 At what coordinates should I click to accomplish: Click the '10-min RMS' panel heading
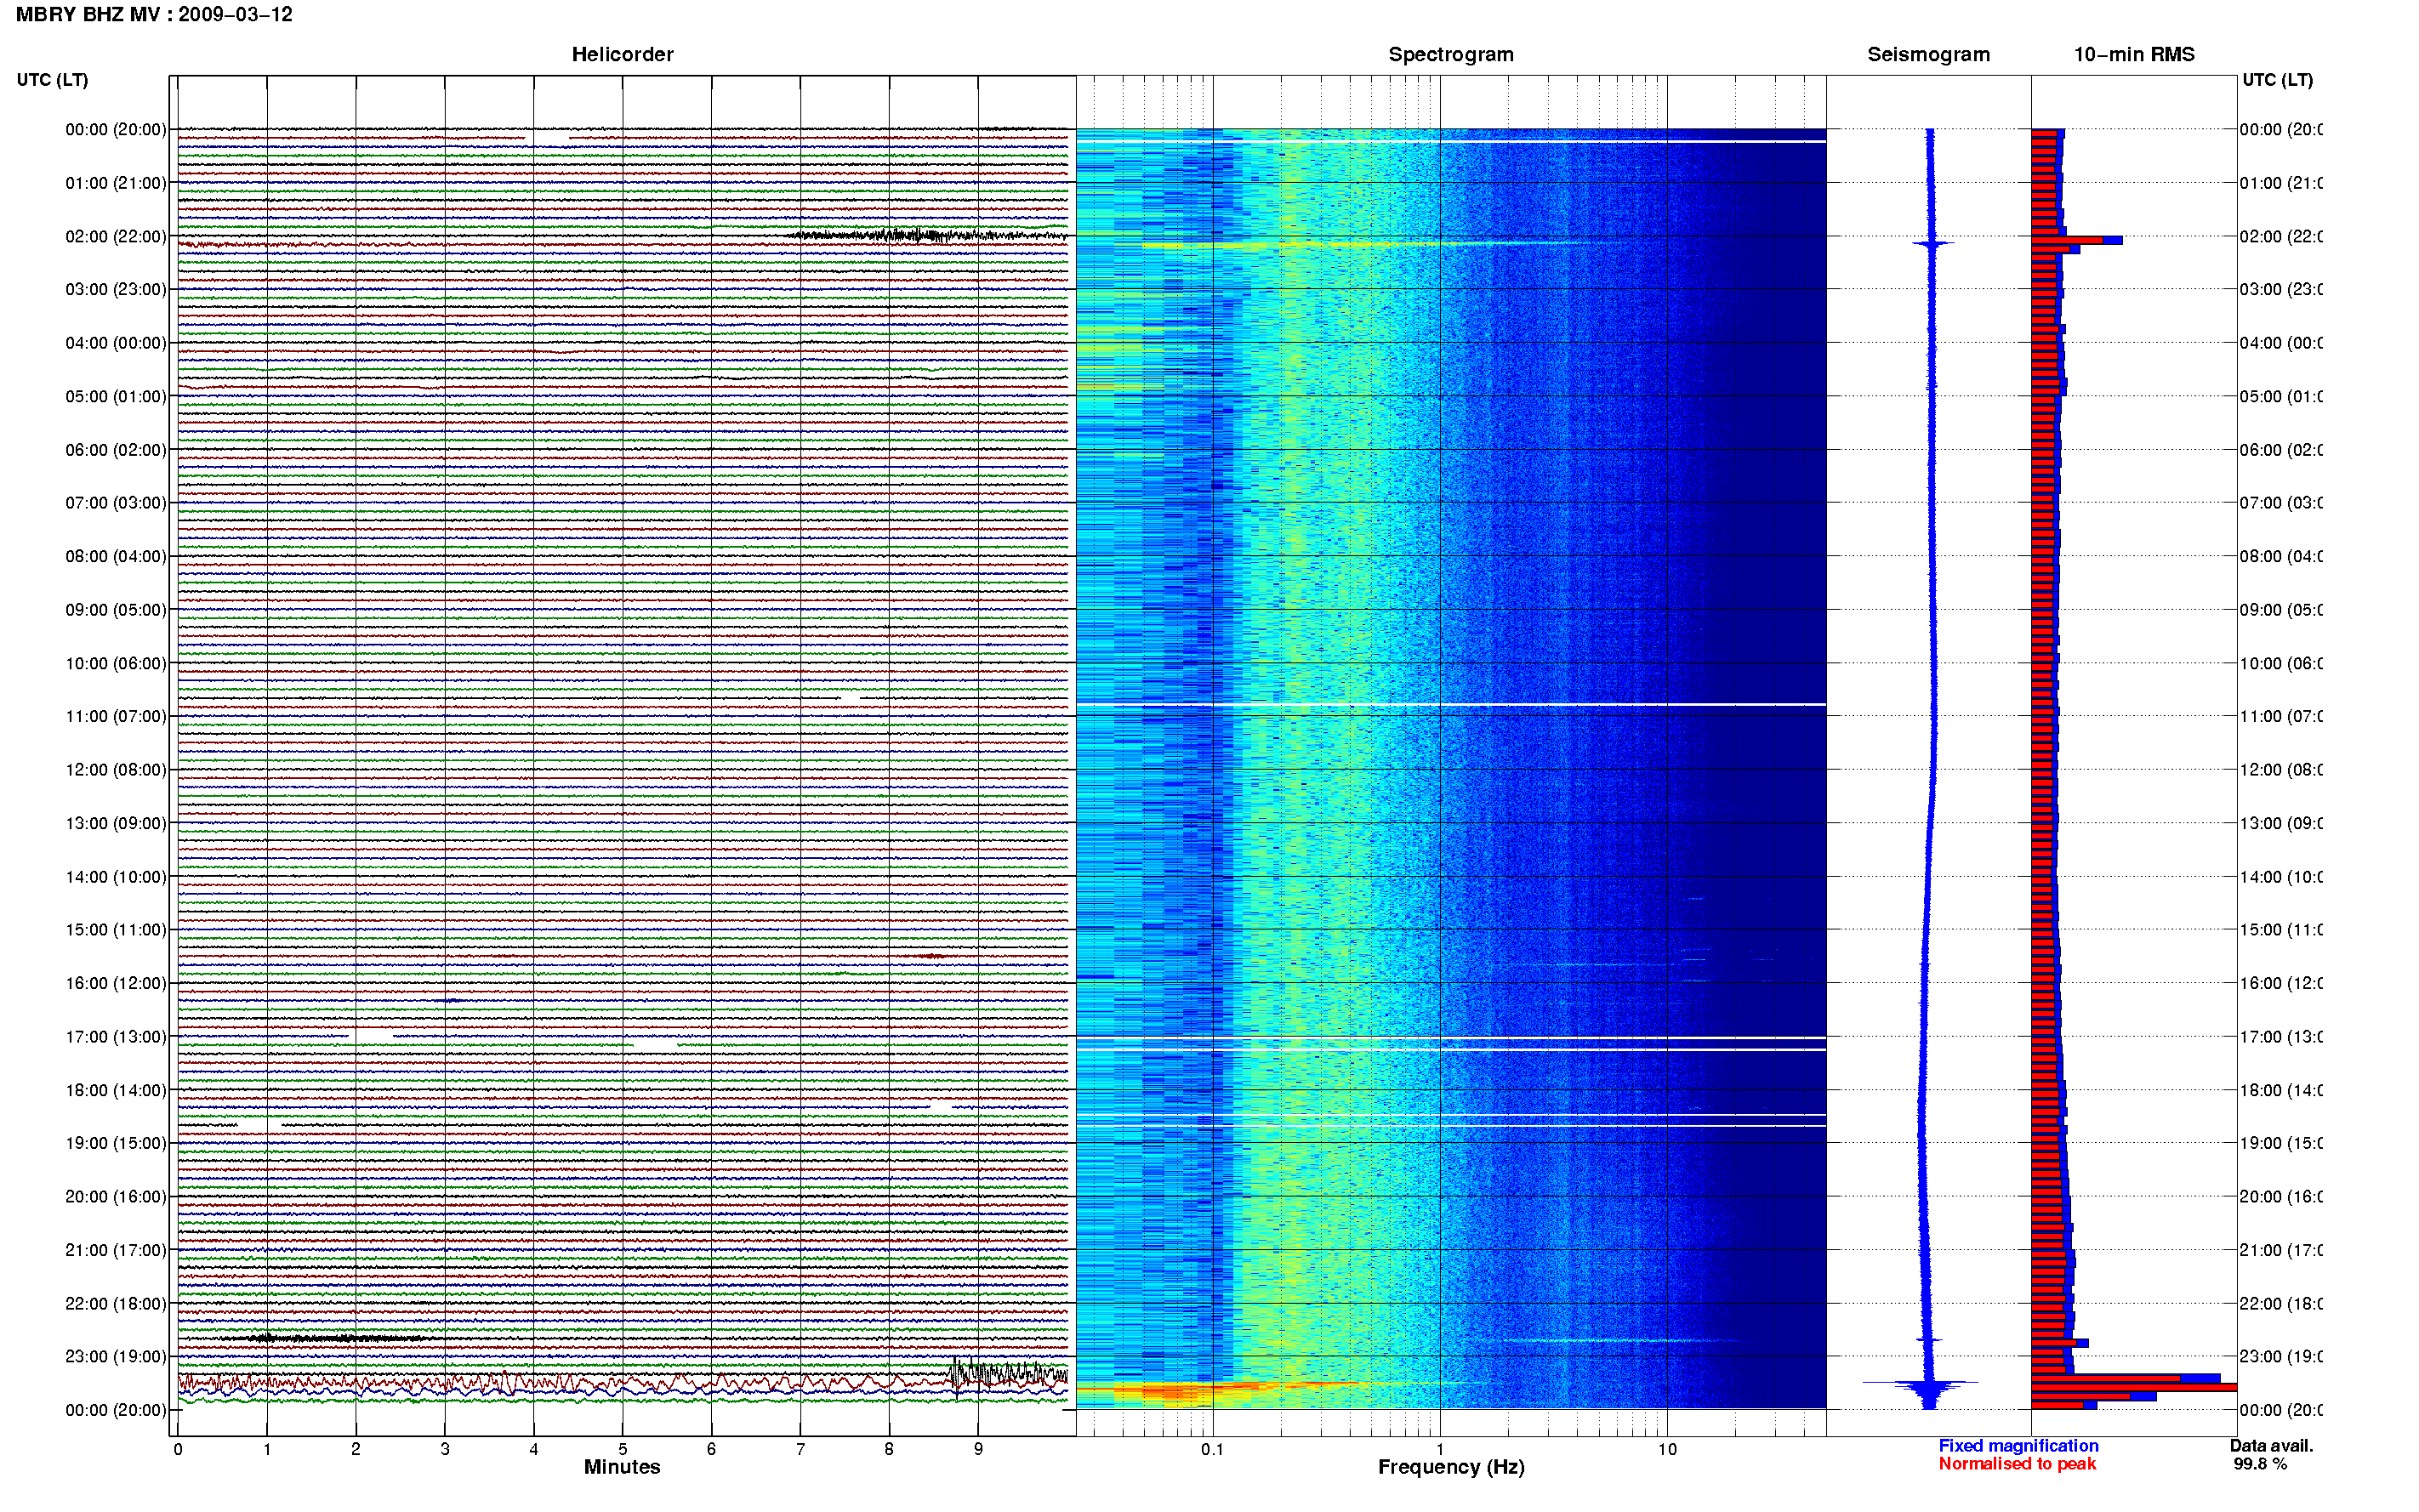click(x=2133, y=54)
